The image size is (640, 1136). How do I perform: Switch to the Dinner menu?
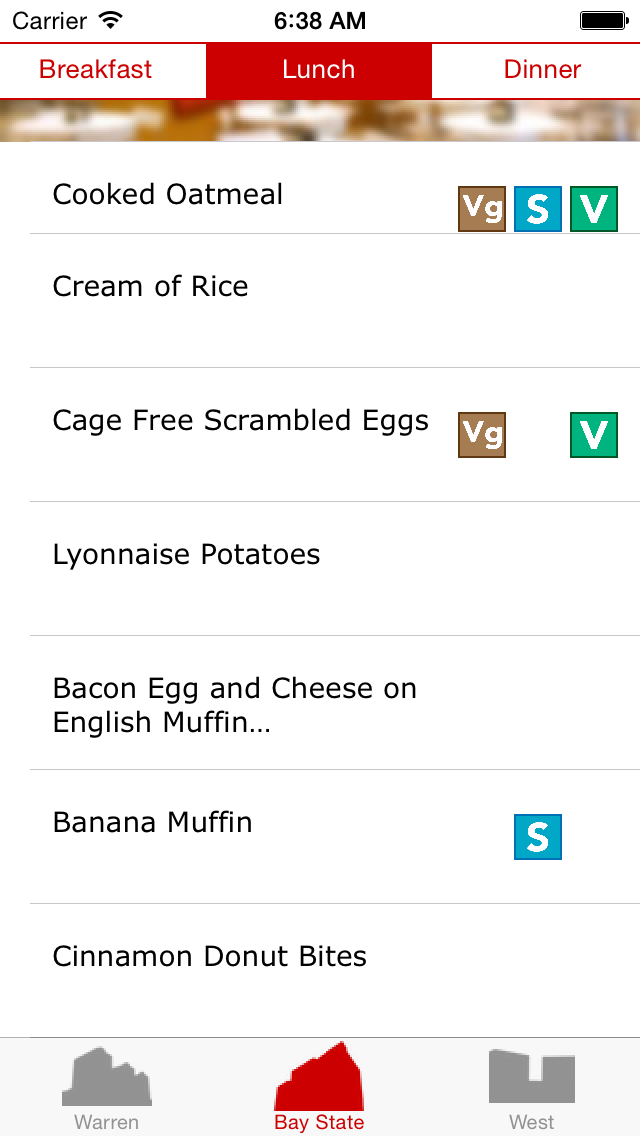tap(542, 70)
